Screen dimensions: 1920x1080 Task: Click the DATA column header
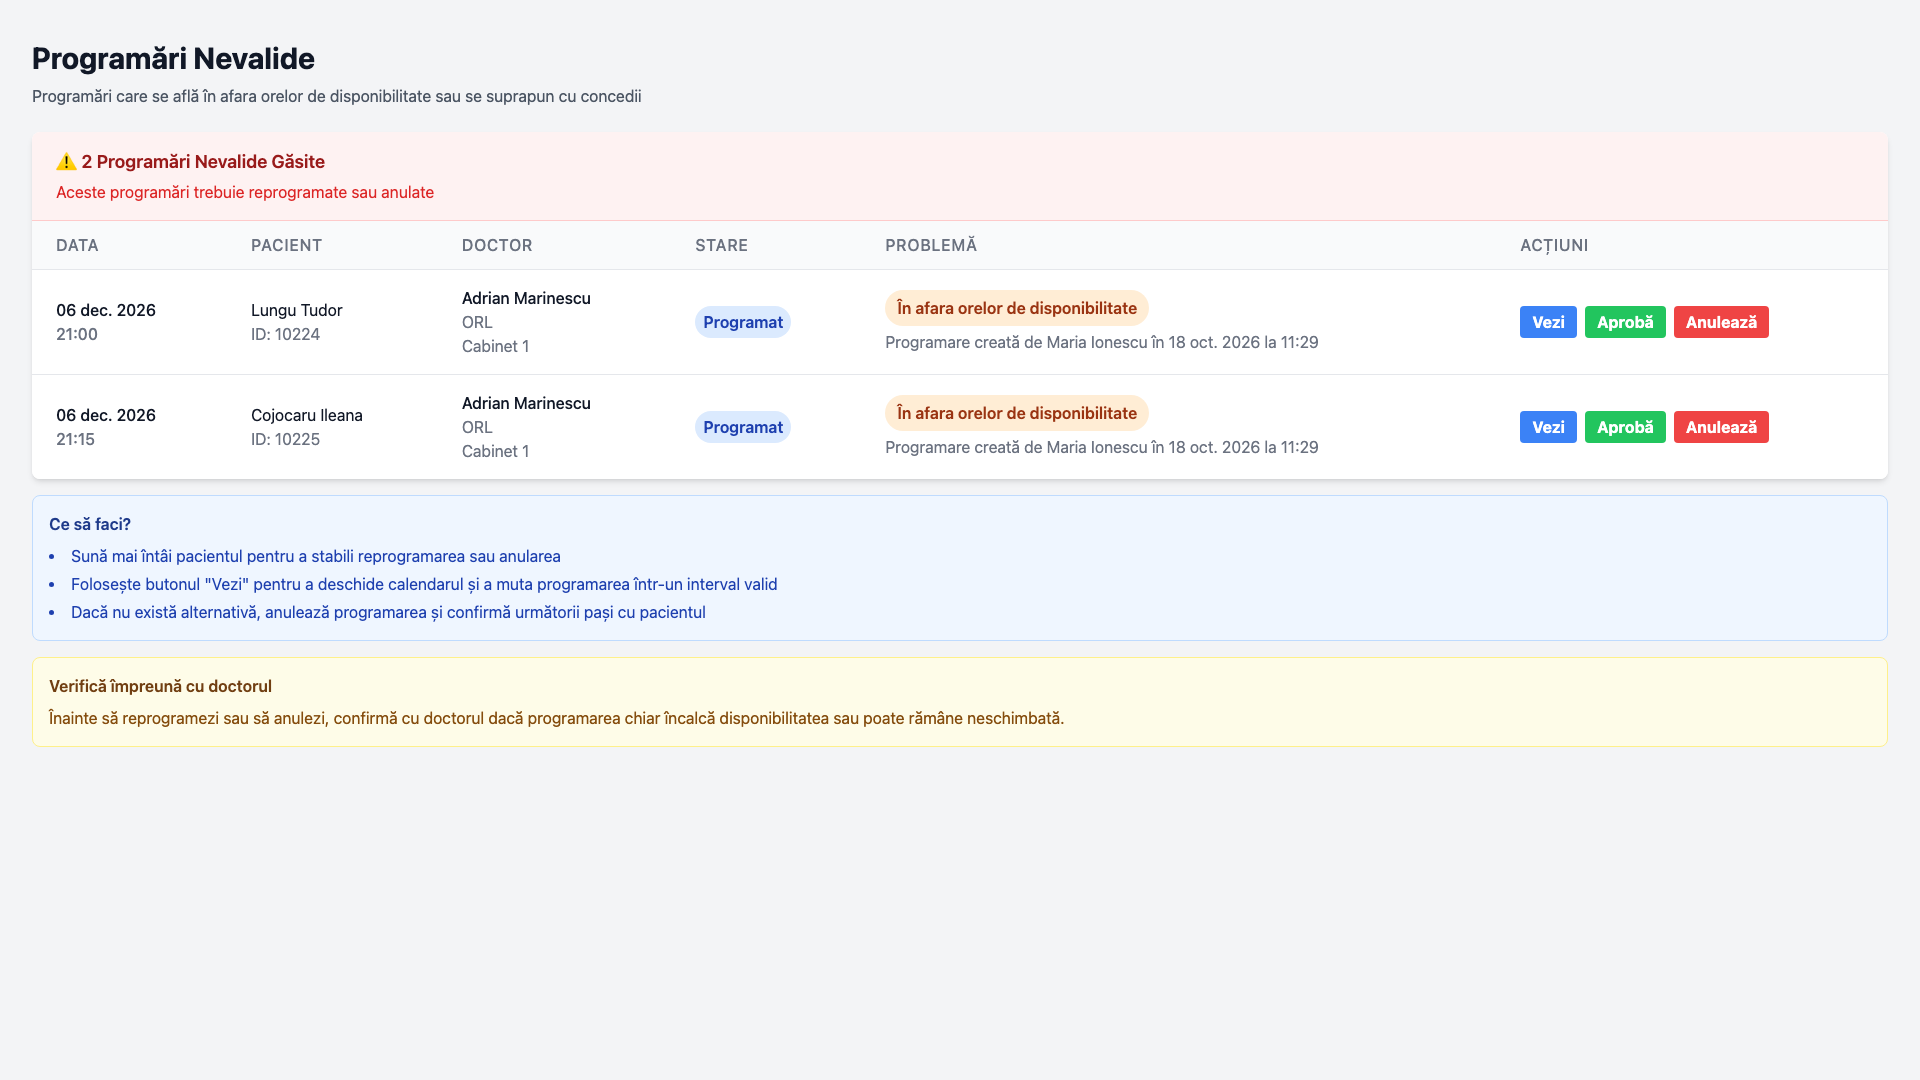77,245
